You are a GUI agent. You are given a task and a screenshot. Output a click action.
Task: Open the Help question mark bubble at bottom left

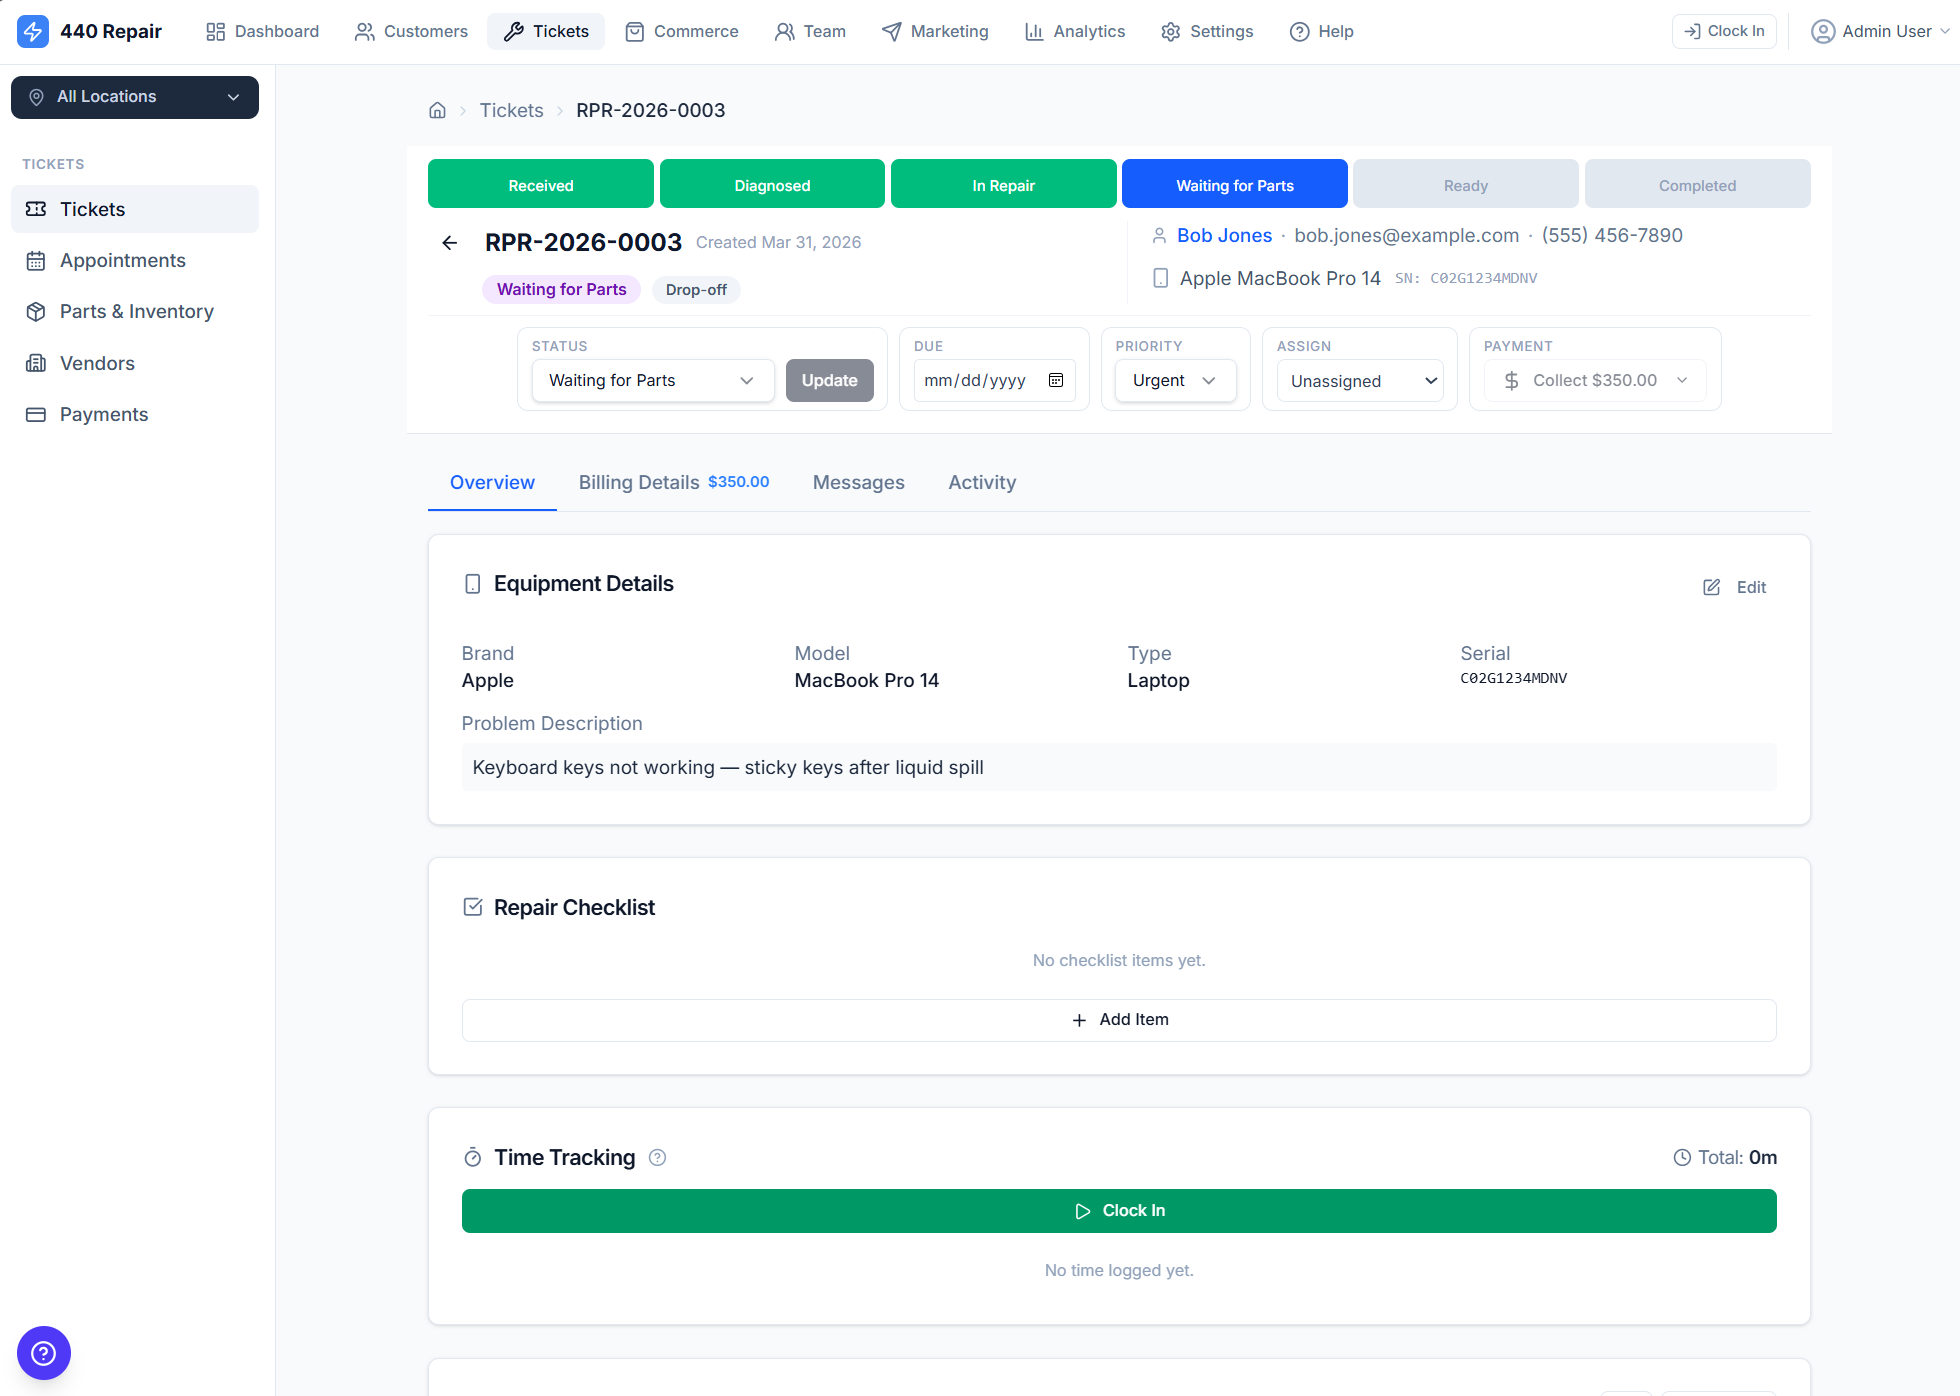point(44,1353)
